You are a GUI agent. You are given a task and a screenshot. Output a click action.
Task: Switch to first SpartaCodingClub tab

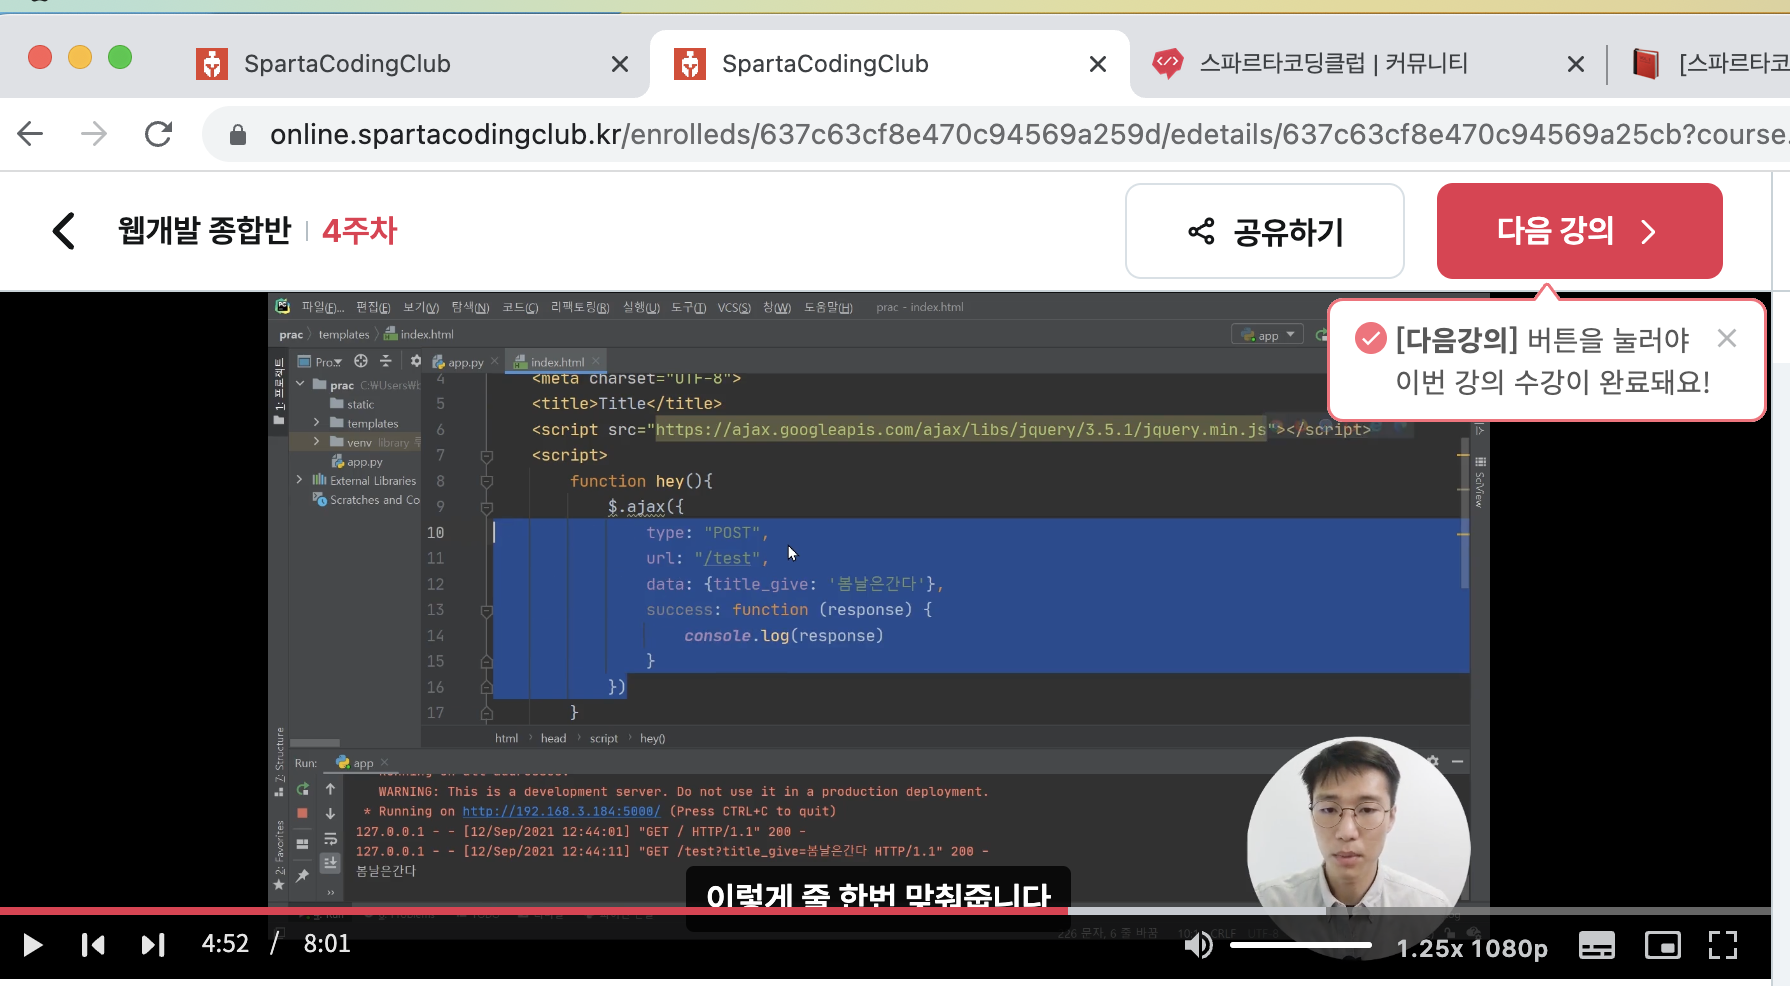pyautogui.click(x=347, y=64)
